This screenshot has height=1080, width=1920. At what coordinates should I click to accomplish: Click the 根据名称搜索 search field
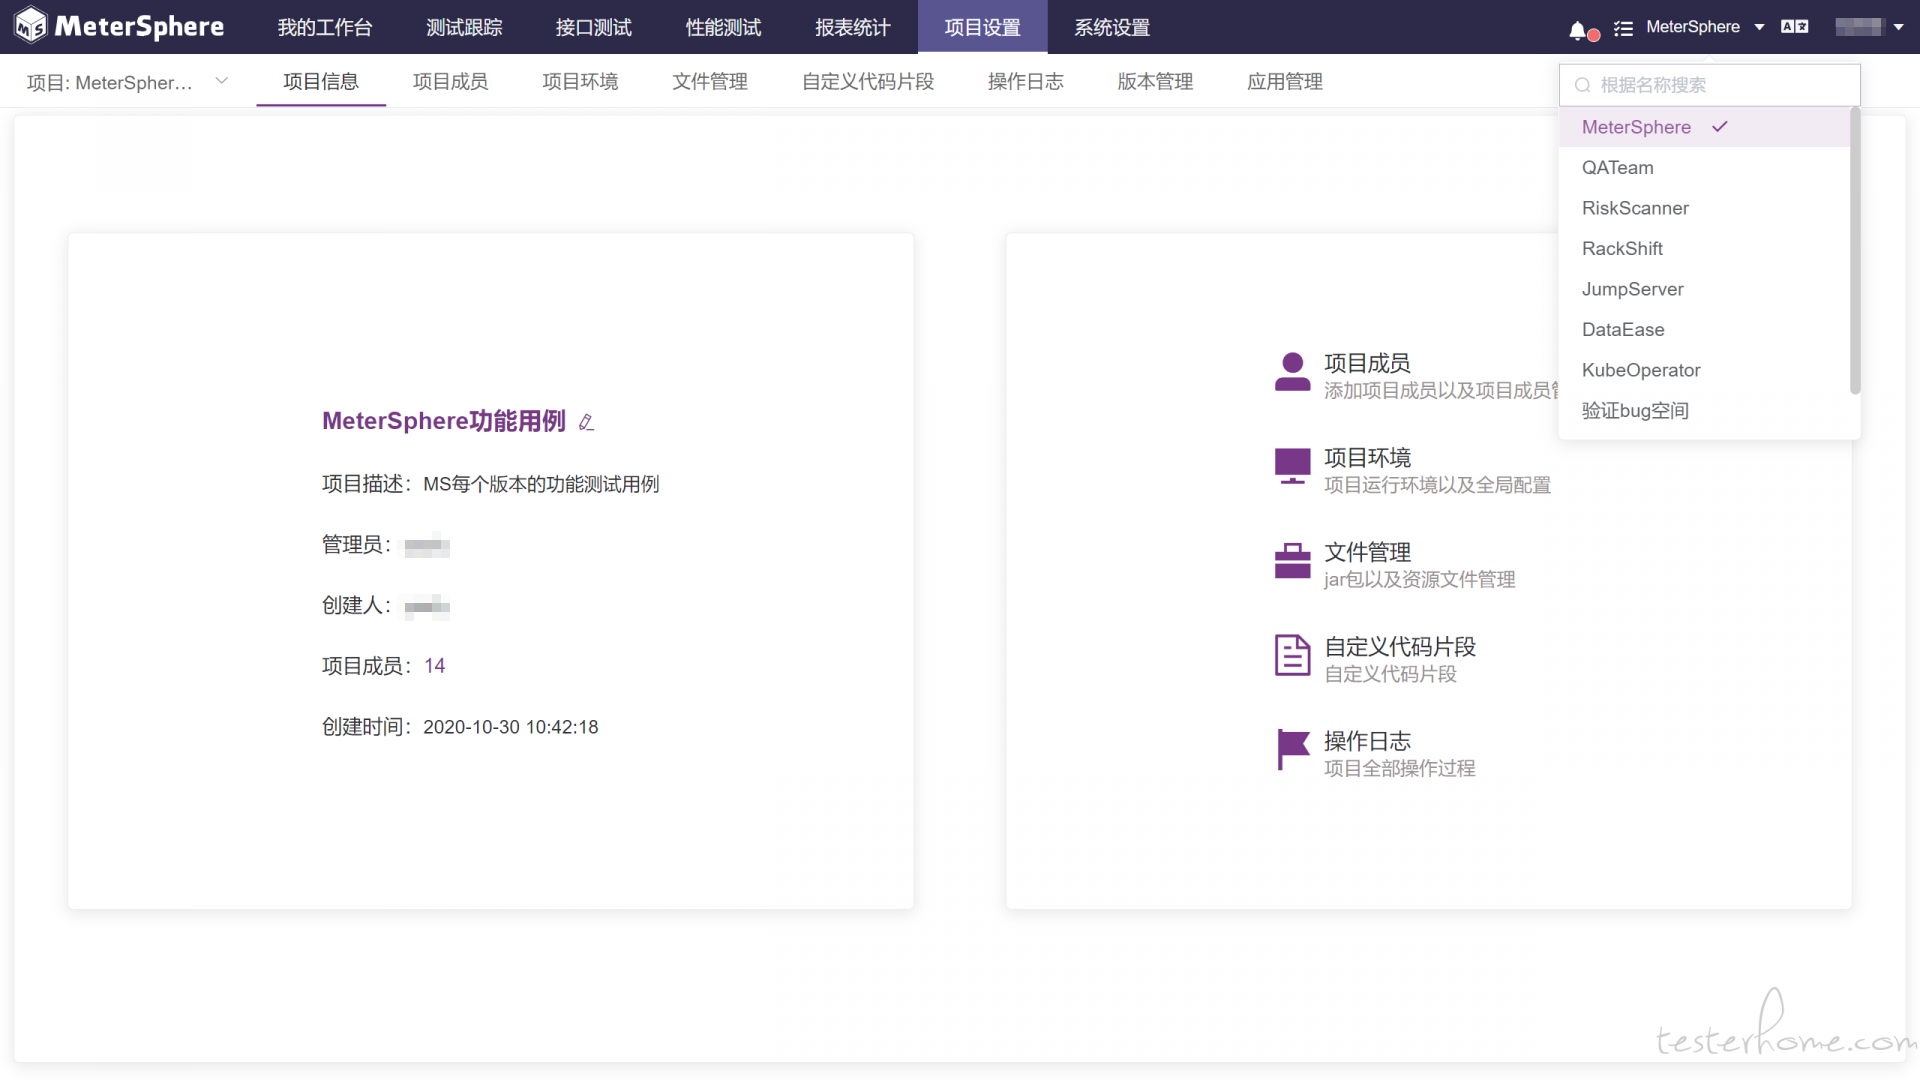pyautogui.click(x=1709, y=85)
